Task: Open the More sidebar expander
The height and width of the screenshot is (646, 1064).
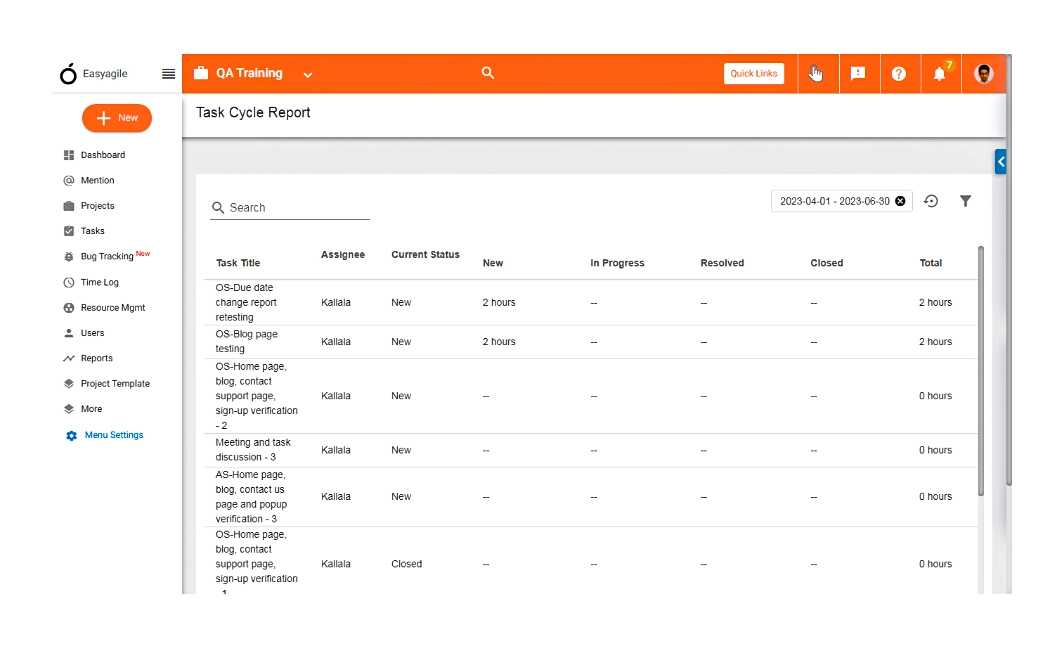Action: (x=91, y=409)
